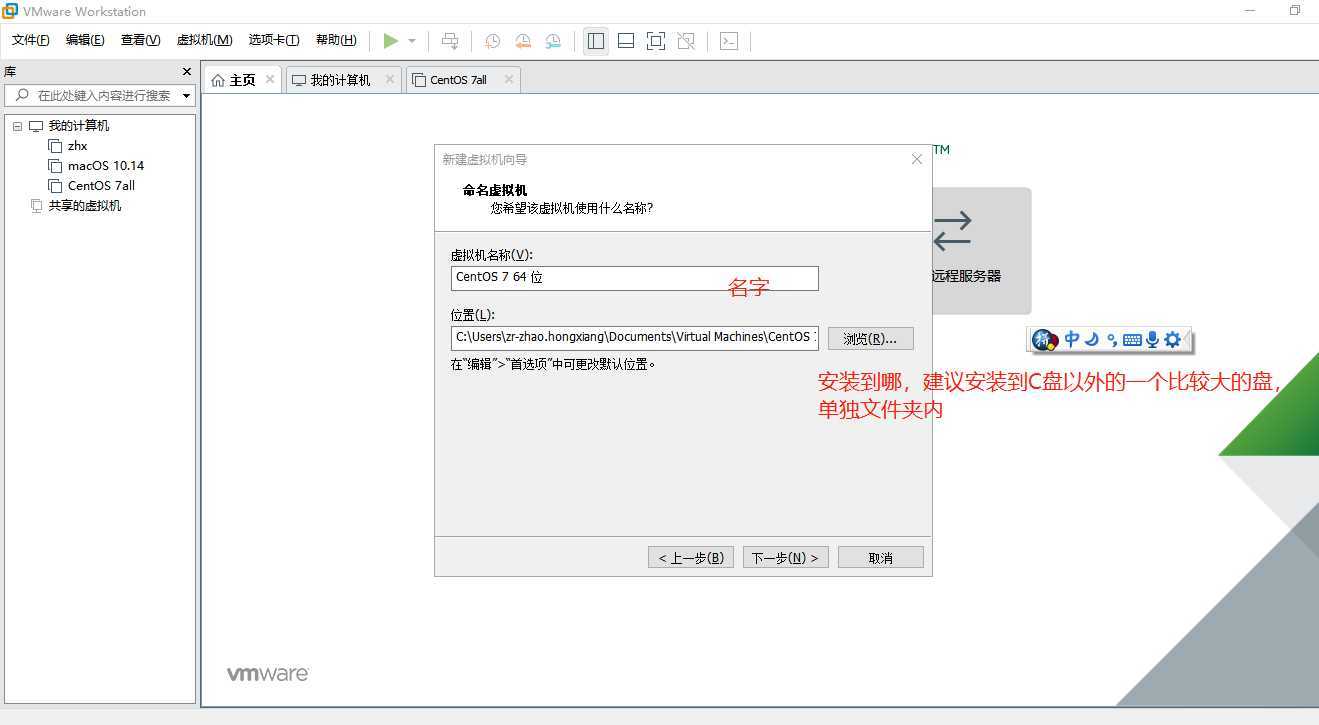Click the 浏览(R)... button

point(870,339)
